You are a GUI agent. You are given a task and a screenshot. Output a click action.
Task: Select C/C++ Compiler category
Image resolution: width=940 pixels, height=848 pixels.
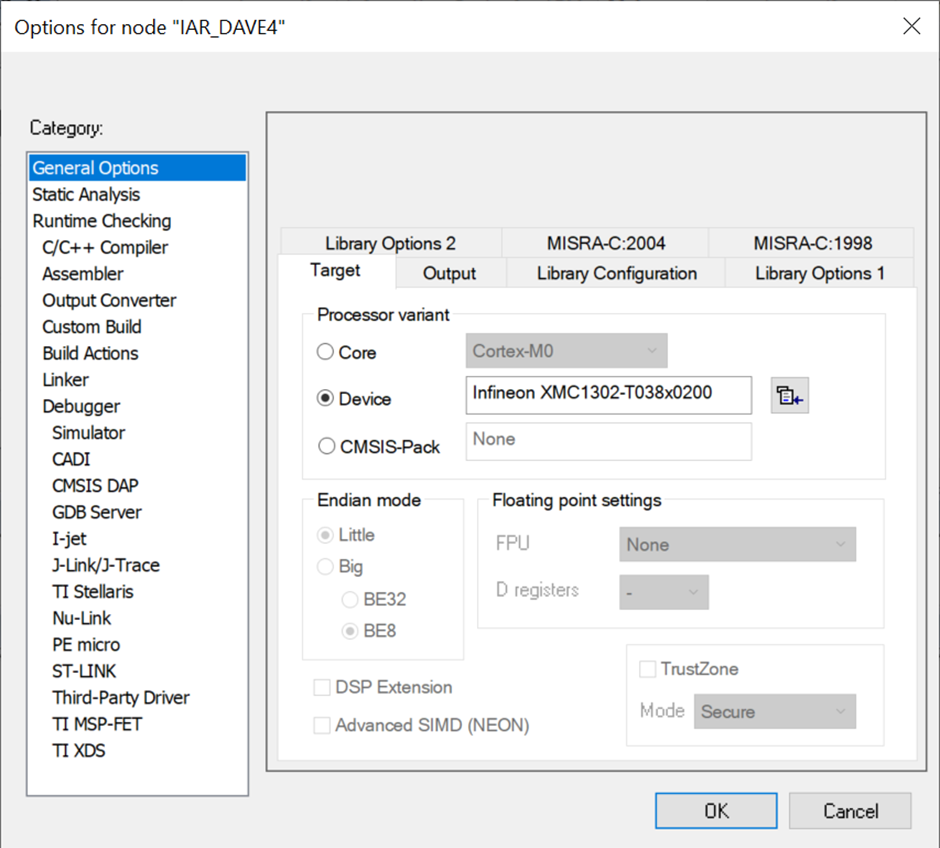point(105,247)
